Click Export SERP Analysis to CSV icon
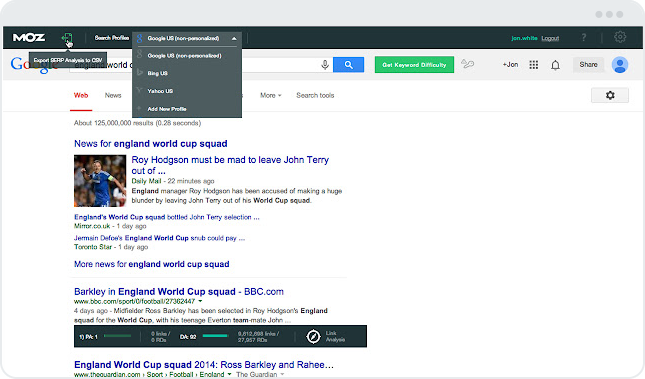This screenshot has height=379, width=645. tap(67, 38)
